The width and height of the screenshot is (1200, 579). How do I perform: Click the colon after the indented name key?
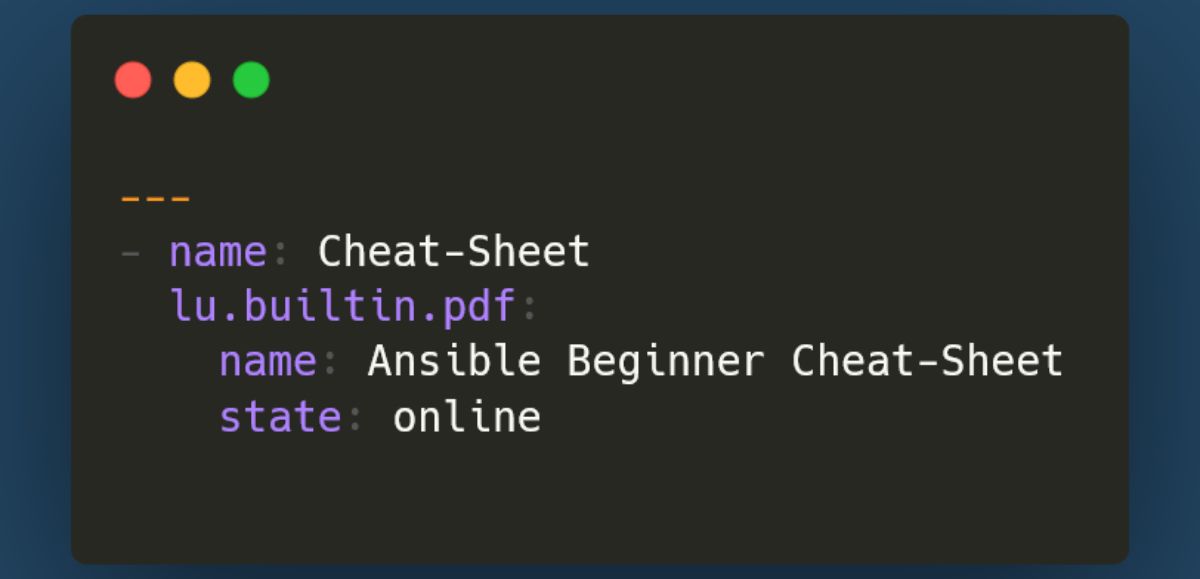click(329, 363)
